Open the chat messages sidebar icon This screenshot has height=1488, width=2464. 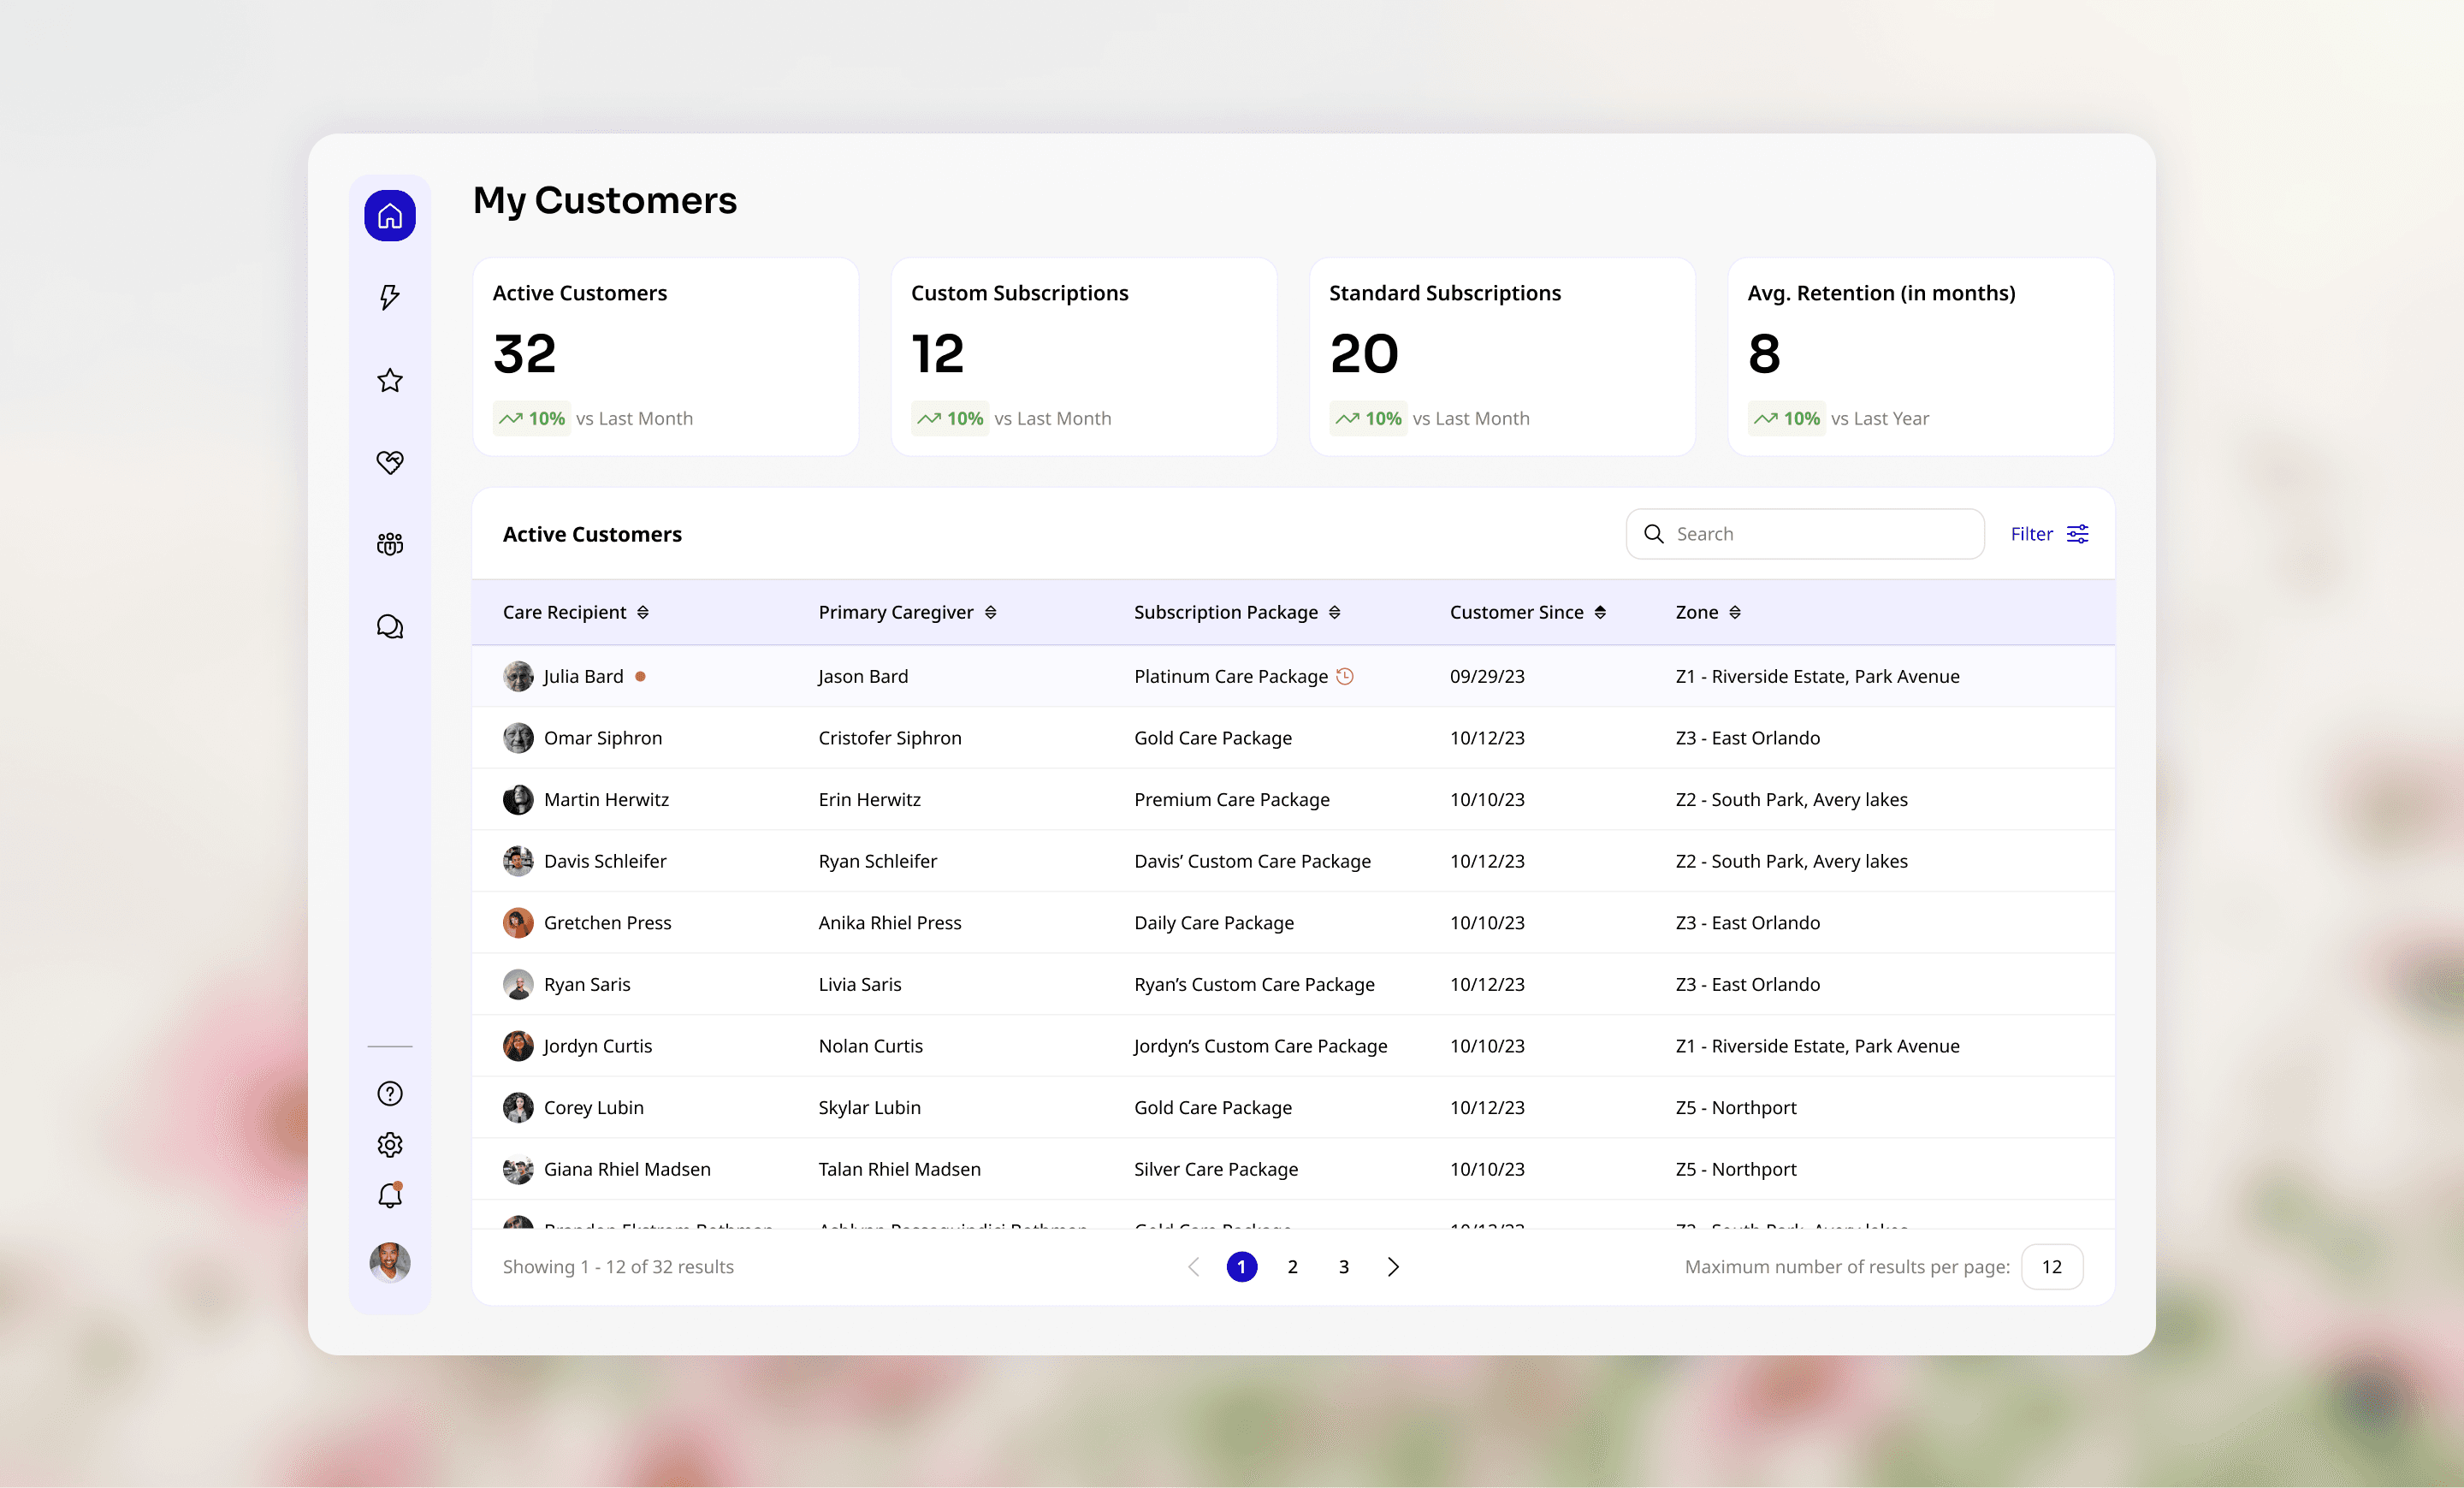[x=390, y=627]
